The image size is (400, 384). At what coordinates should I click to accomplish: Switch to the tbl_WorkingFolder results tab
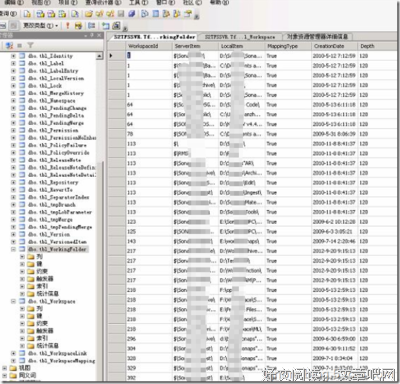pyautogui.click(x=154, y=37)
